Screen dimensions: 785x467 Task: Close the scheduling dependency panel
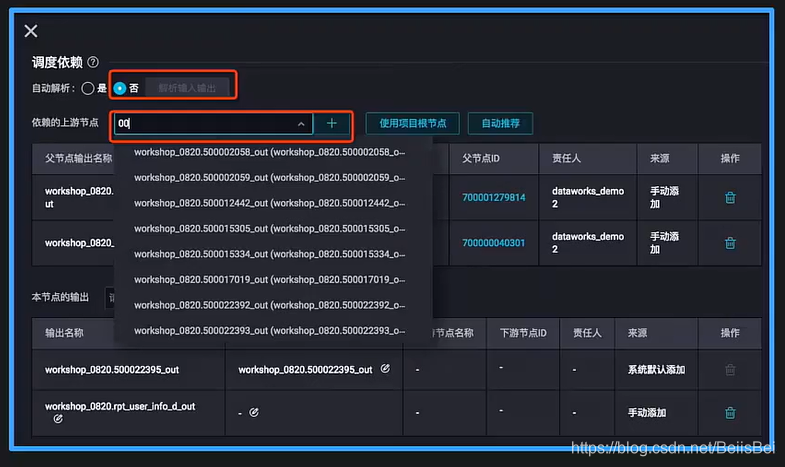[x=31, y=31]
